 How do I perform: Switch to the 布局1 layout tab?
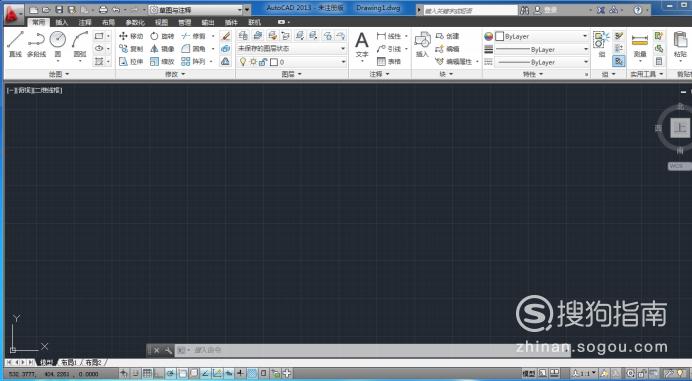pos(69,362)
